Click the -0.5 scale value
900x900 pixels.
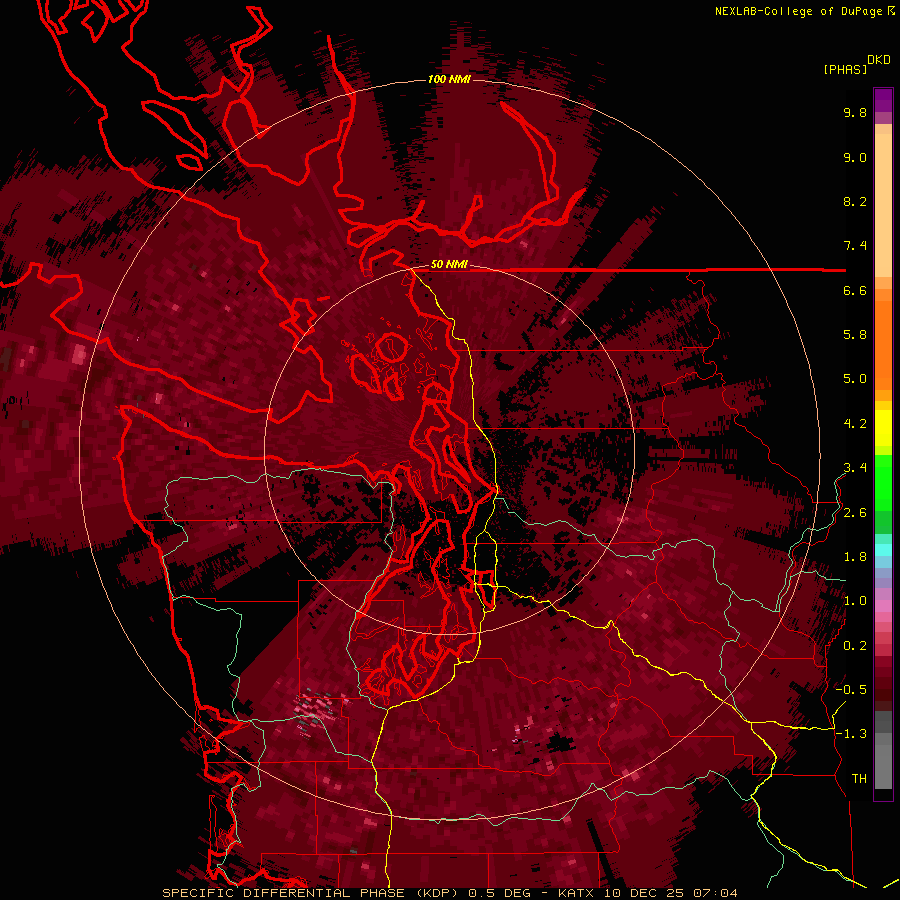(851, 690)
